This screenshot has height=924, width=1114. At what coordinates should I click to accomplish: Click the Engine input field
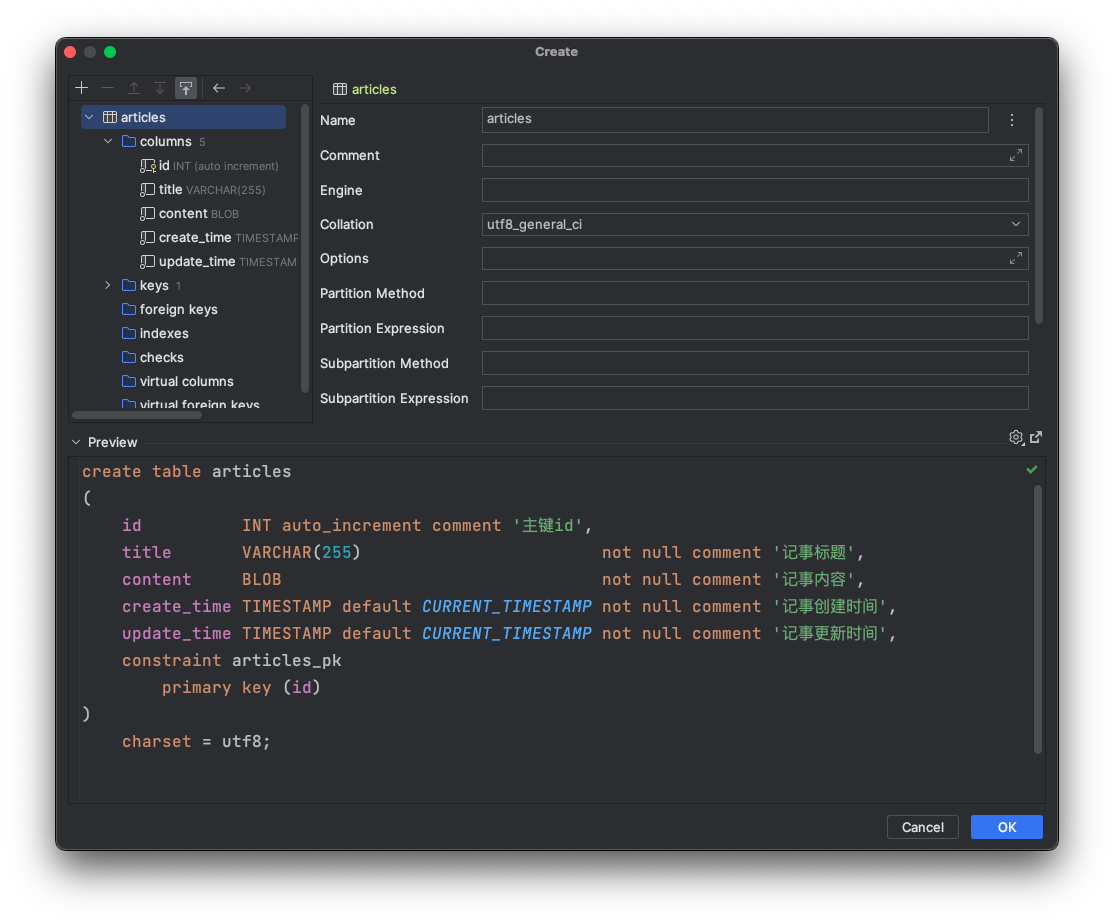tap(755, 190)
